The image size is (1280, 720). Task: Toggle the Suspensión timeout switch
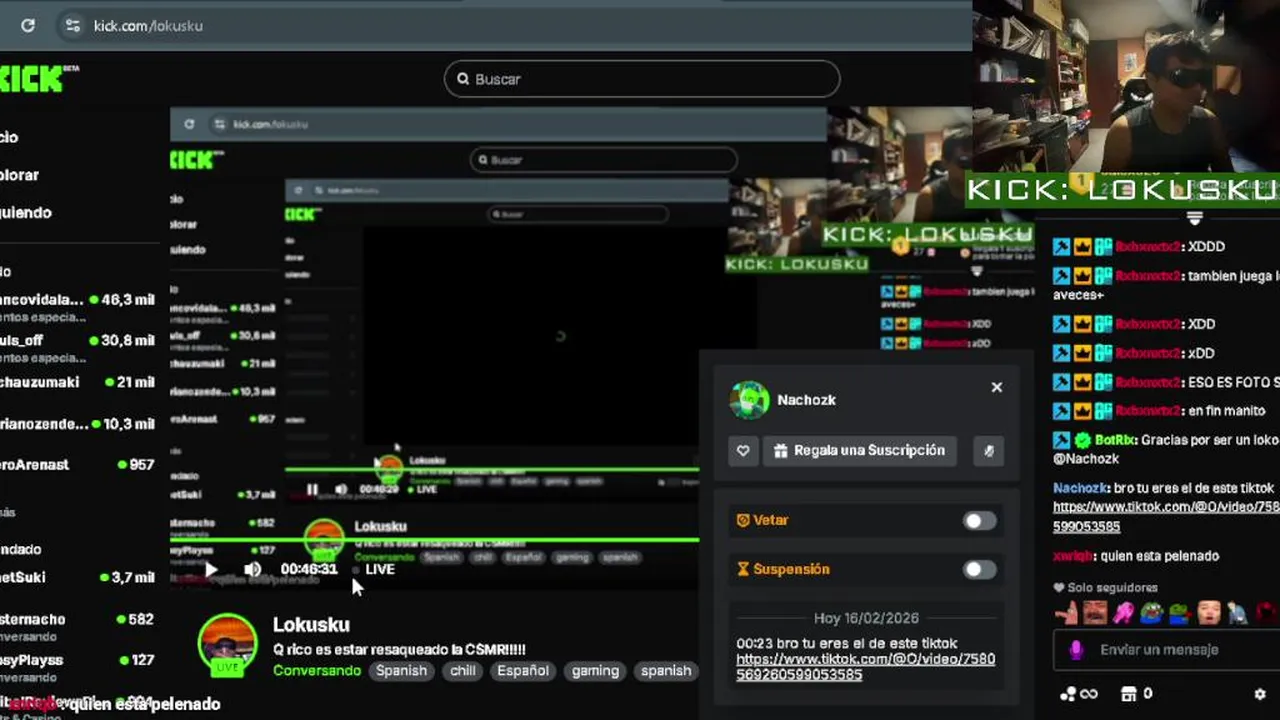point(979,569)
